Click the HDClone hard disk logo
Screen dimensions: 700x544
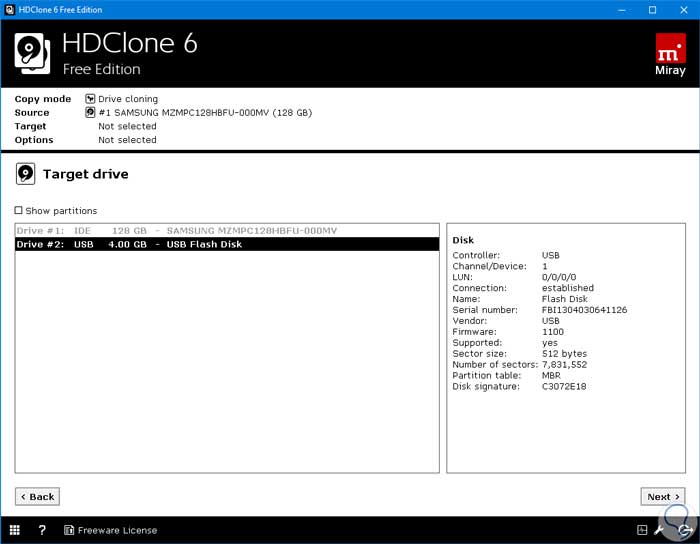32,54
